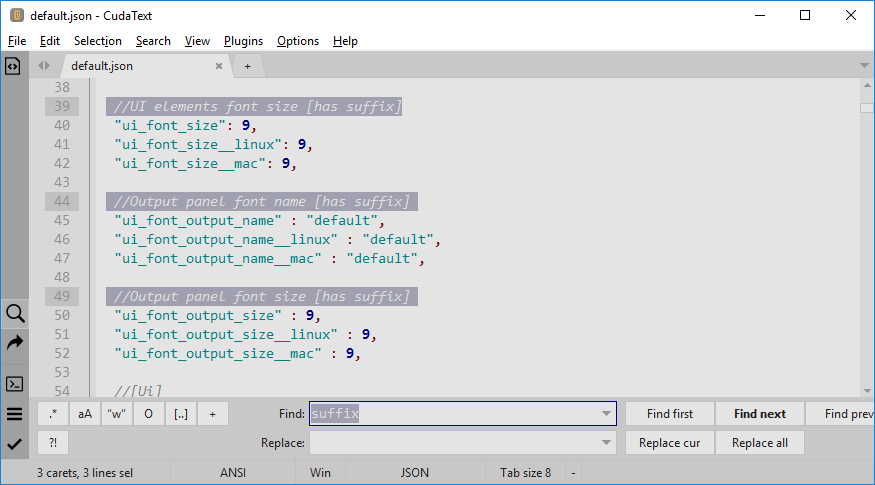Click the Replace all button
This screenshot has height=485, width=875.
[759, 443]
